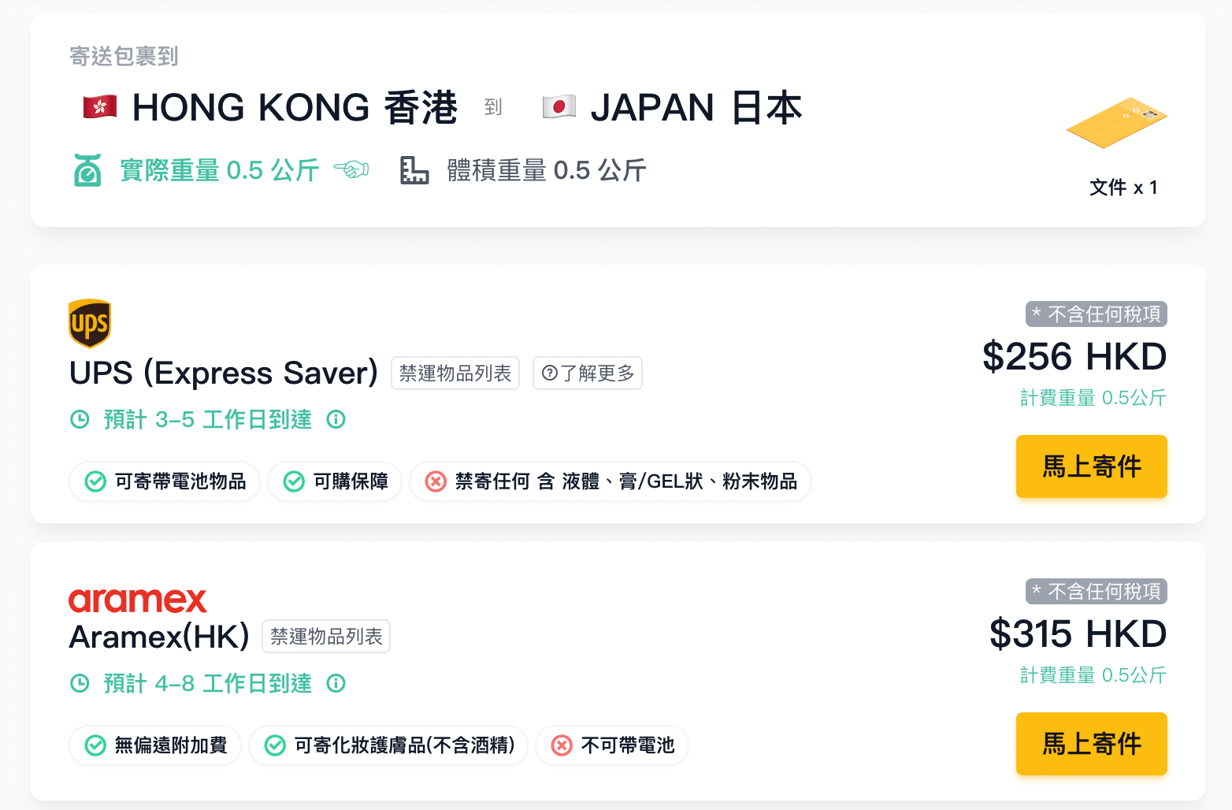Click the aramex brand logo
The height and width of the screenshot is (810, 1232).
(x=138, y=599)
